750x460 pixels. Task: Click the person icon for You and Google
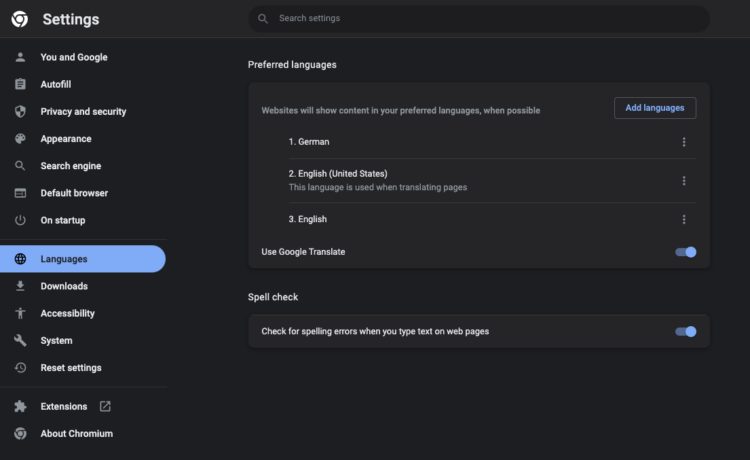point(20,57)
